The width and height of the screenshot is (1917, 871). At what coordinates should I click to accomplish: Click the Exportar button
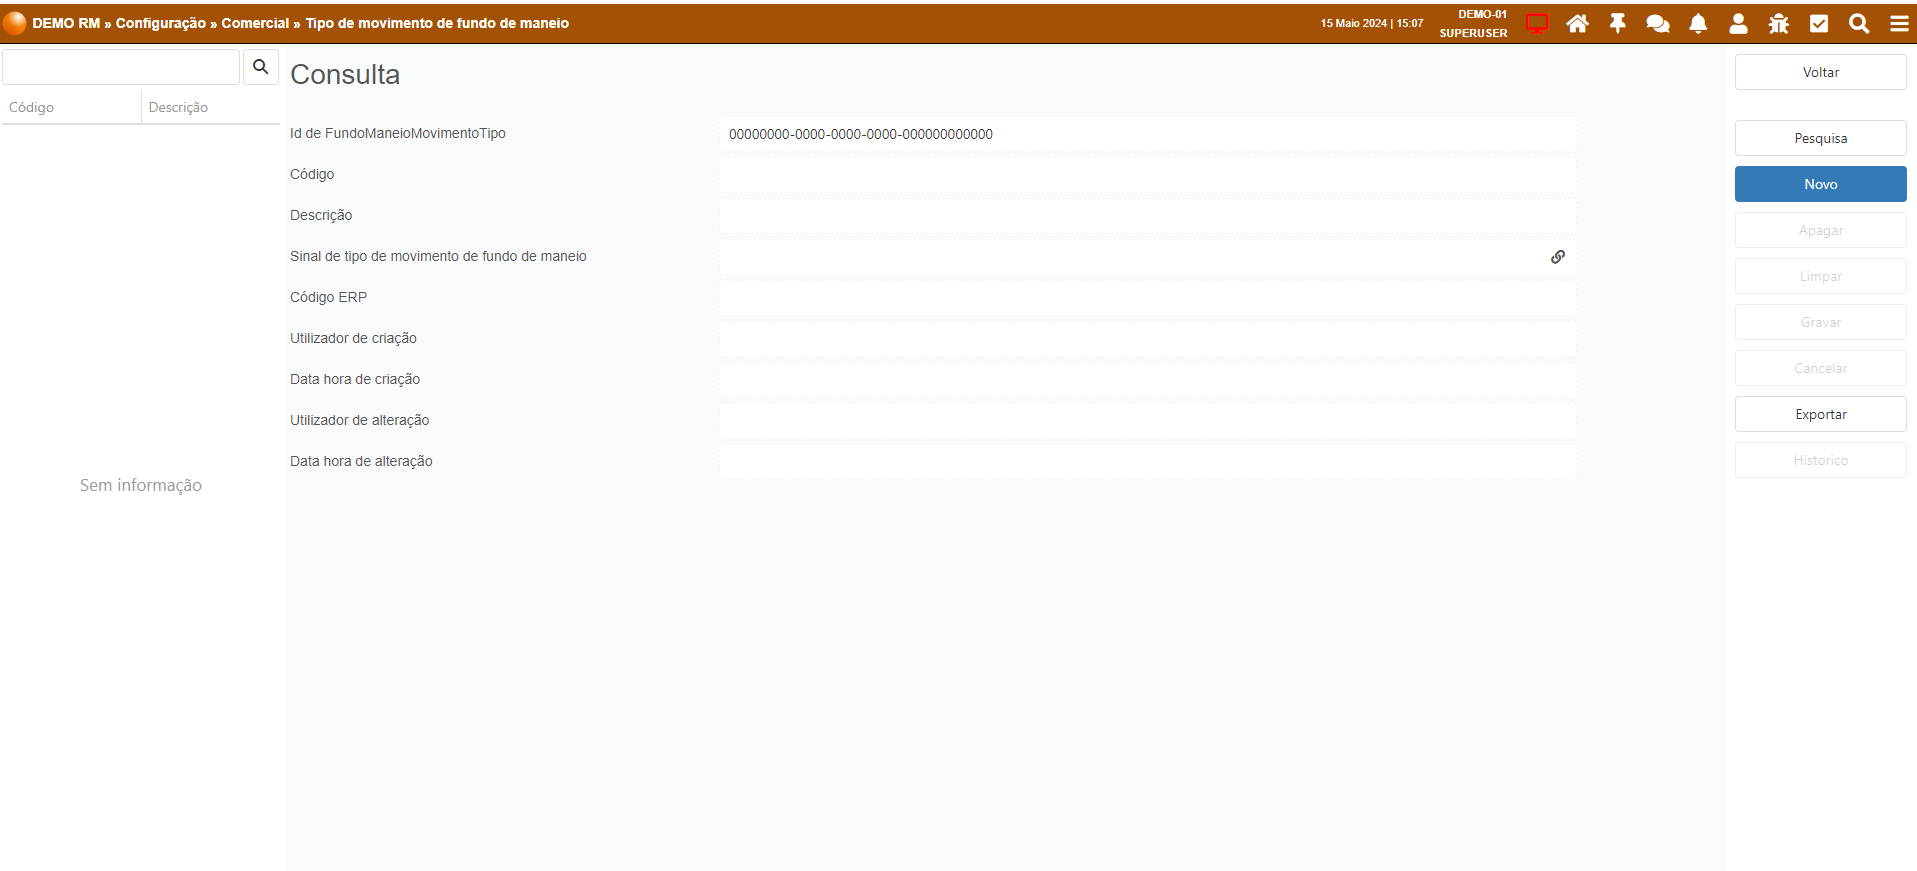pos(1820,414)
